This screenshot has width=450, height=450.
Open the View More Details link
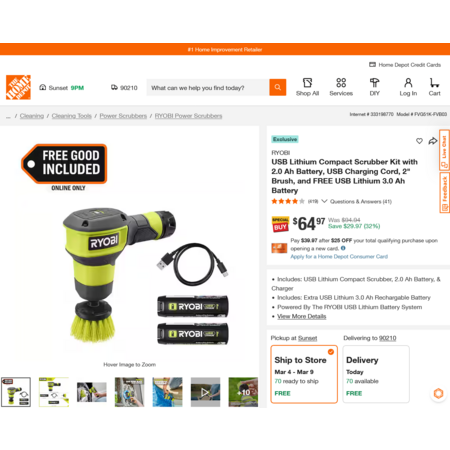click(302, 316)
